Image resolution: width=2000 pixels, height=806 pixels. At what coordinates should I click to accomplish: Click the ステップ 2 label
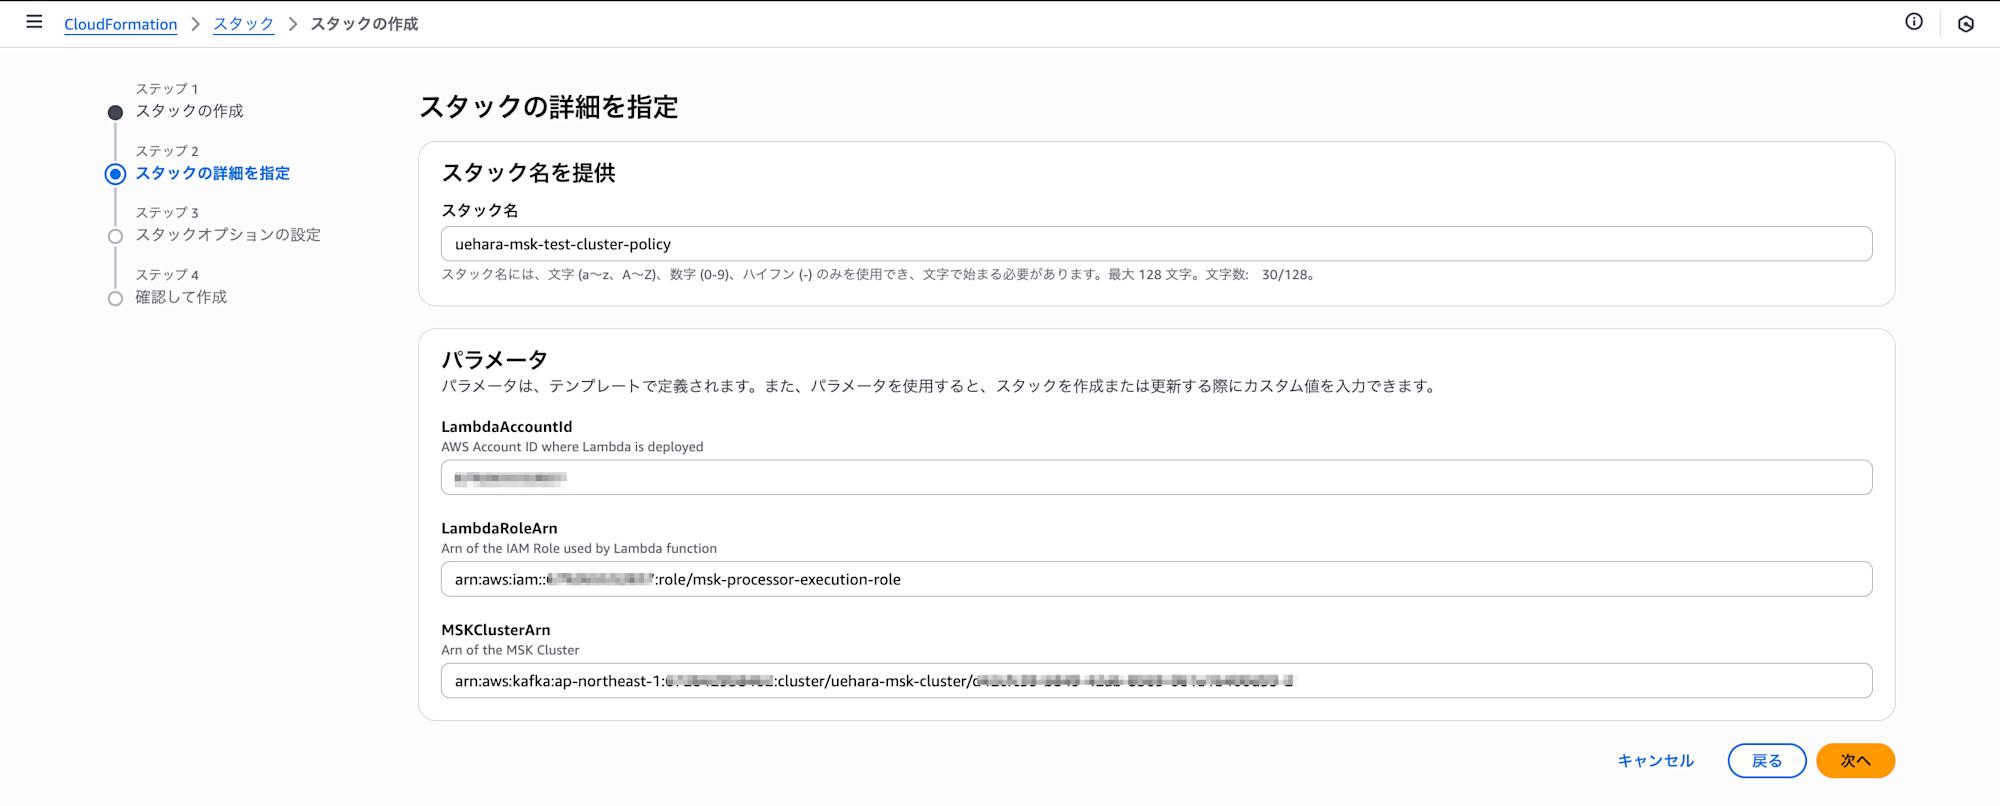coord(167,151)
